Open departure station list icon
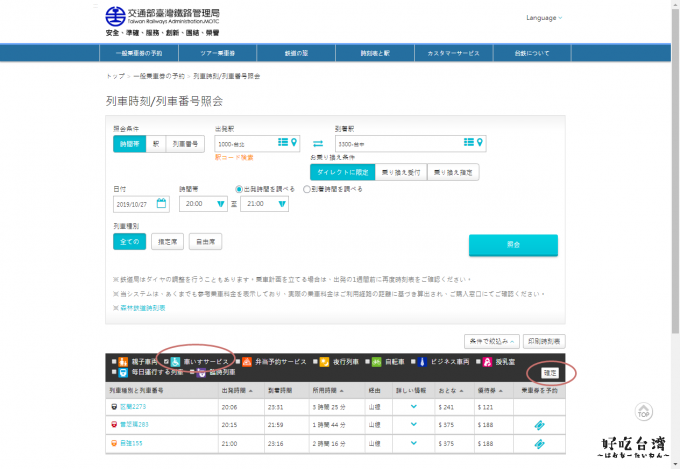Viewport: 680px width, 469px height. tap(282, 143)
